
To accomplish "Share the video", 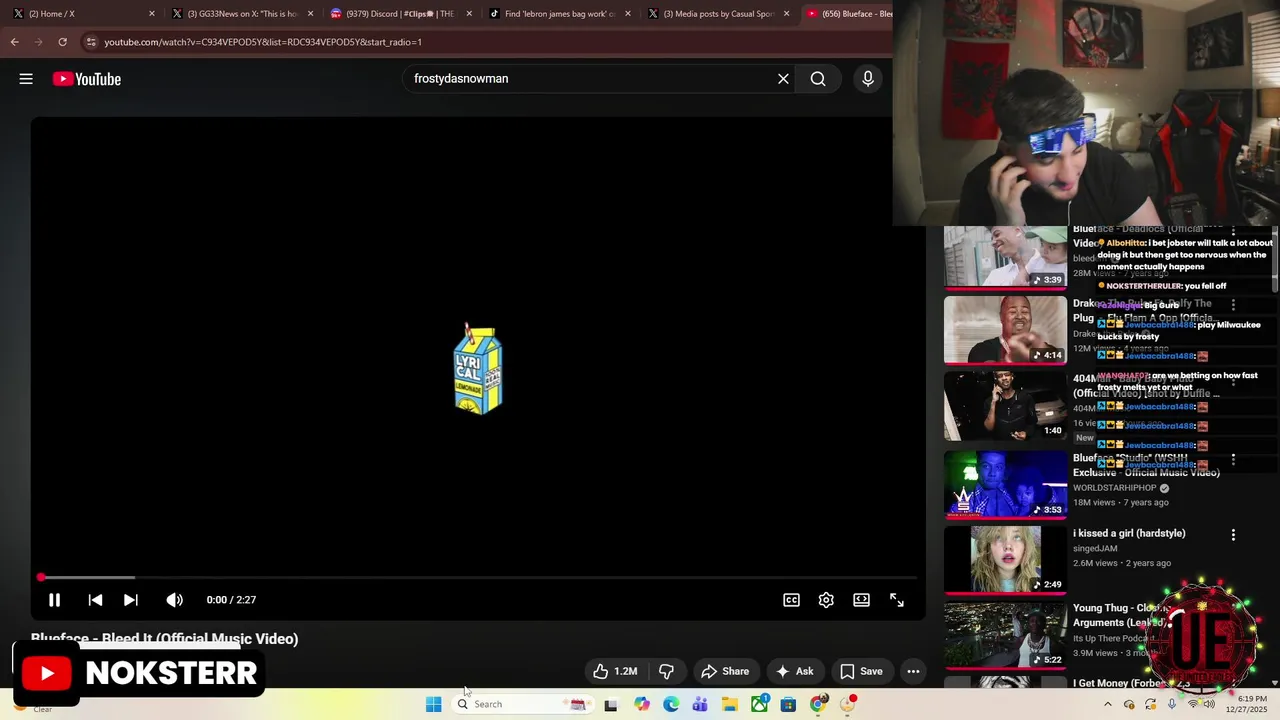I will 725,671.
